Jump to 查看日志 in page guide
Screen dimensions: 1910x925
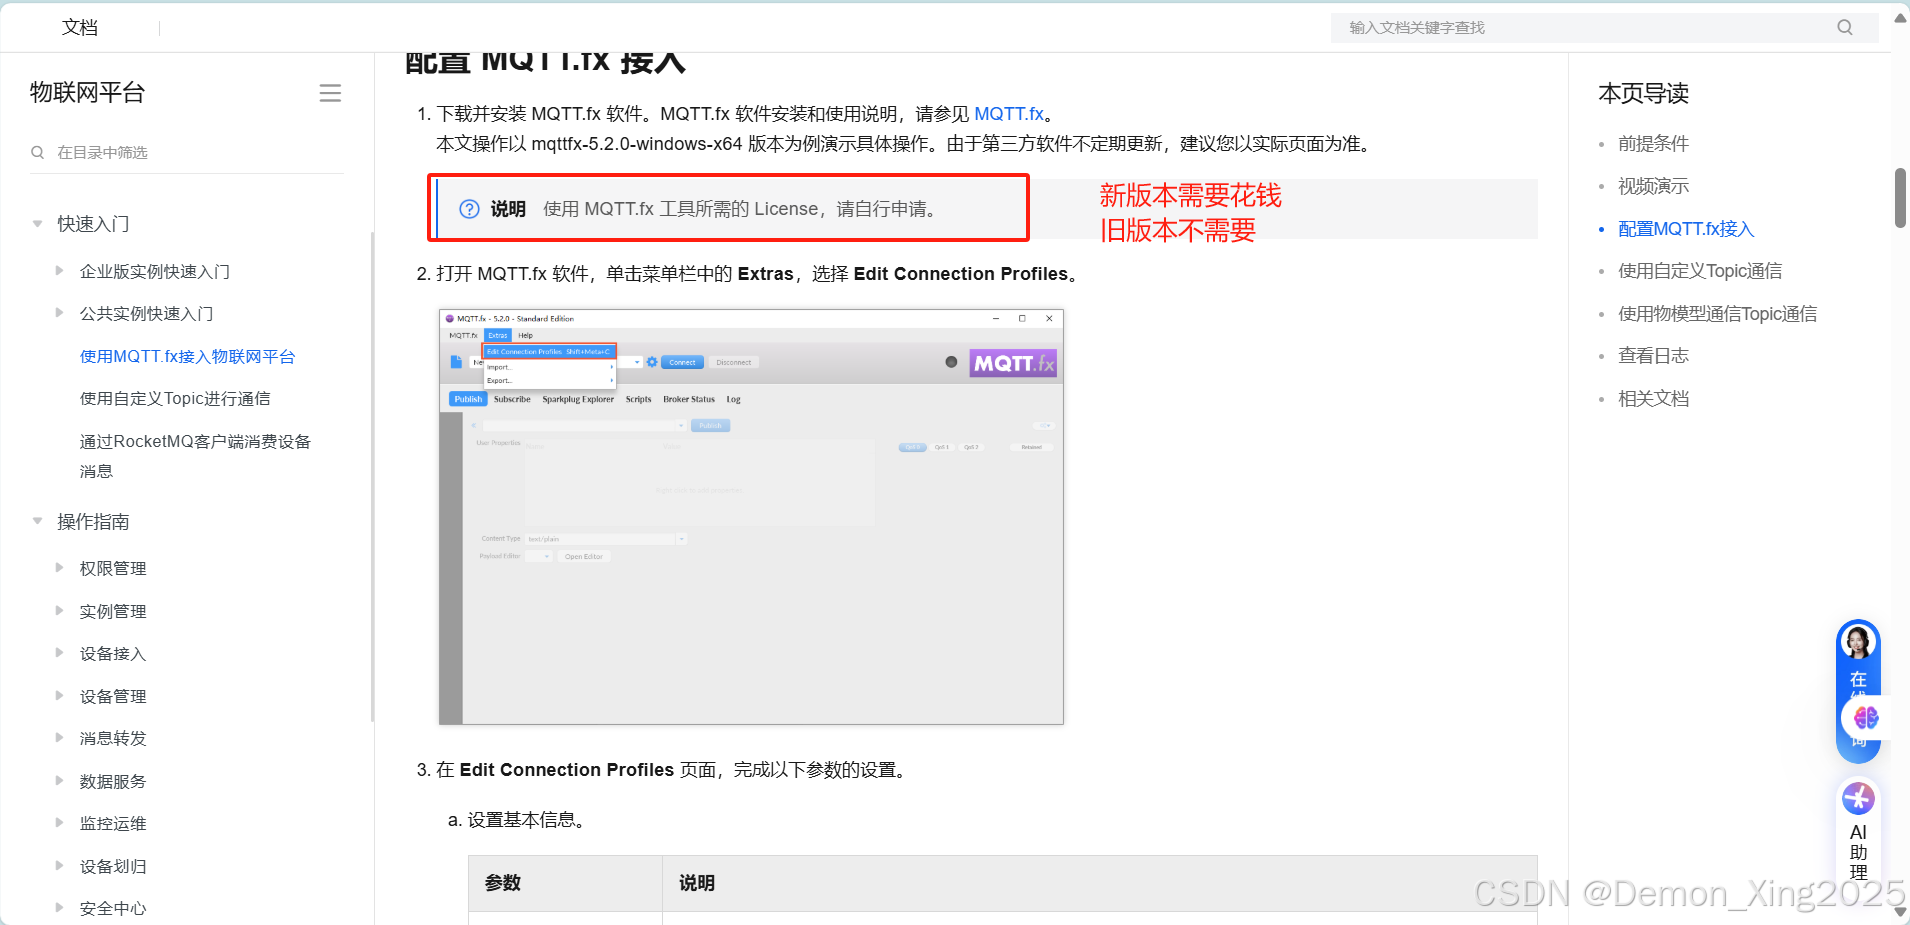pyautogui.click(x=1653, y=356)
